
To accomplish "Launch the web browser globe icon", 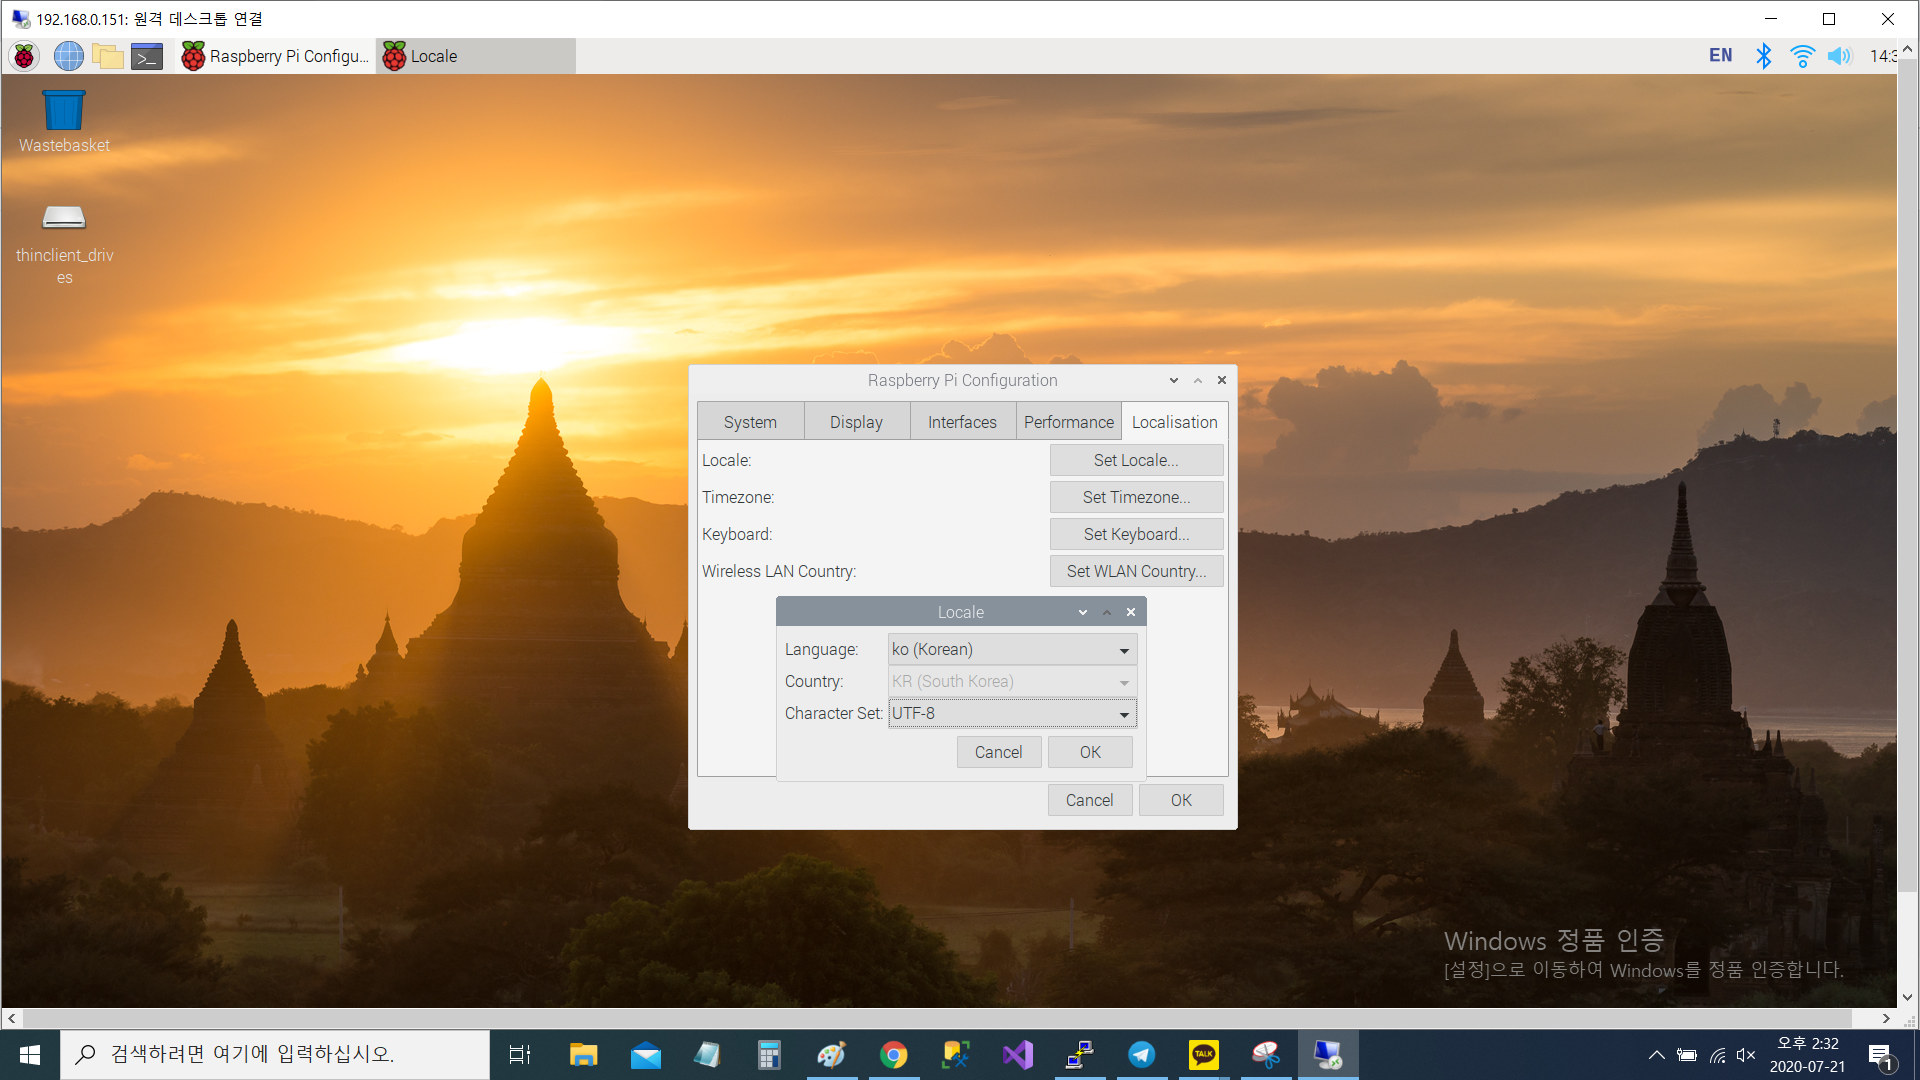I will (68, 56).
